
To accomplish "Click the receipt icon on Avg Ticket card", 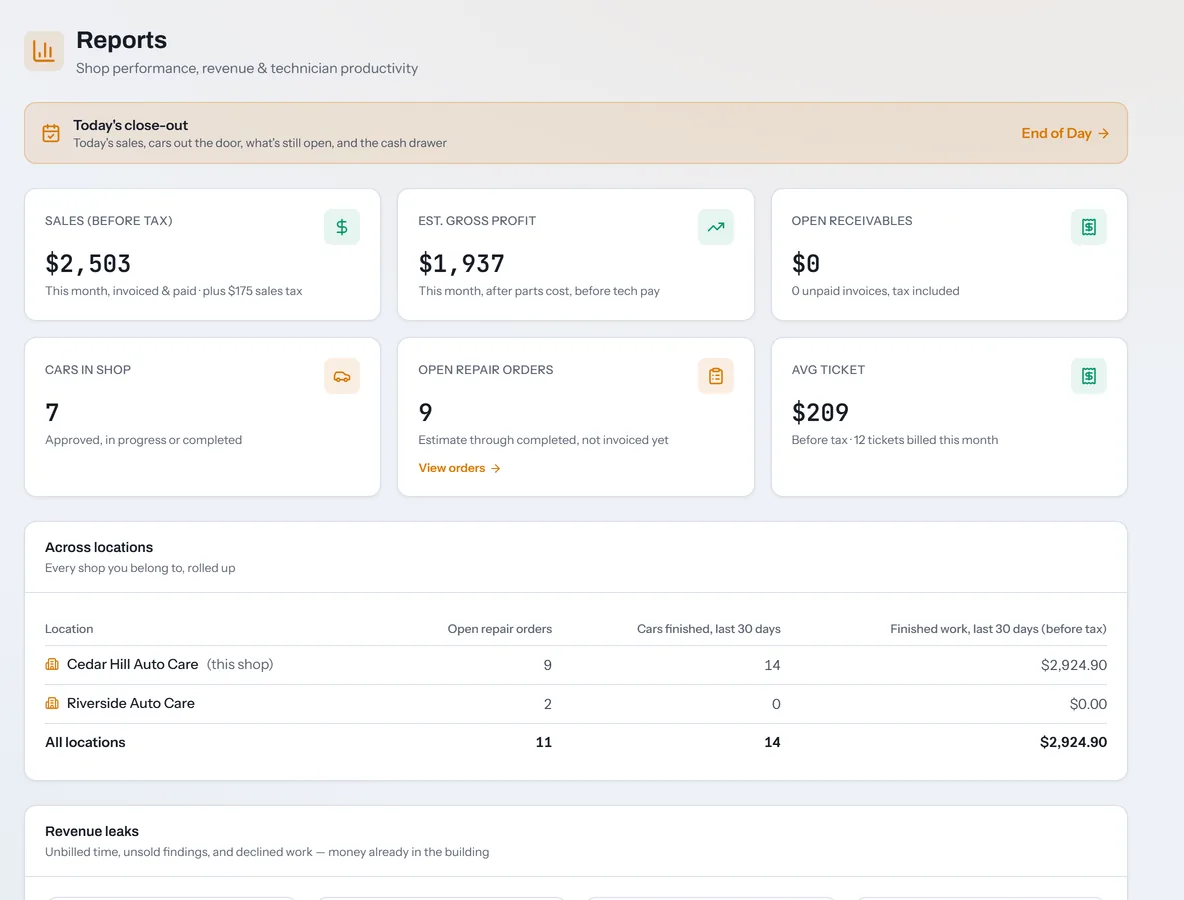I will (x=1089, y=376).
